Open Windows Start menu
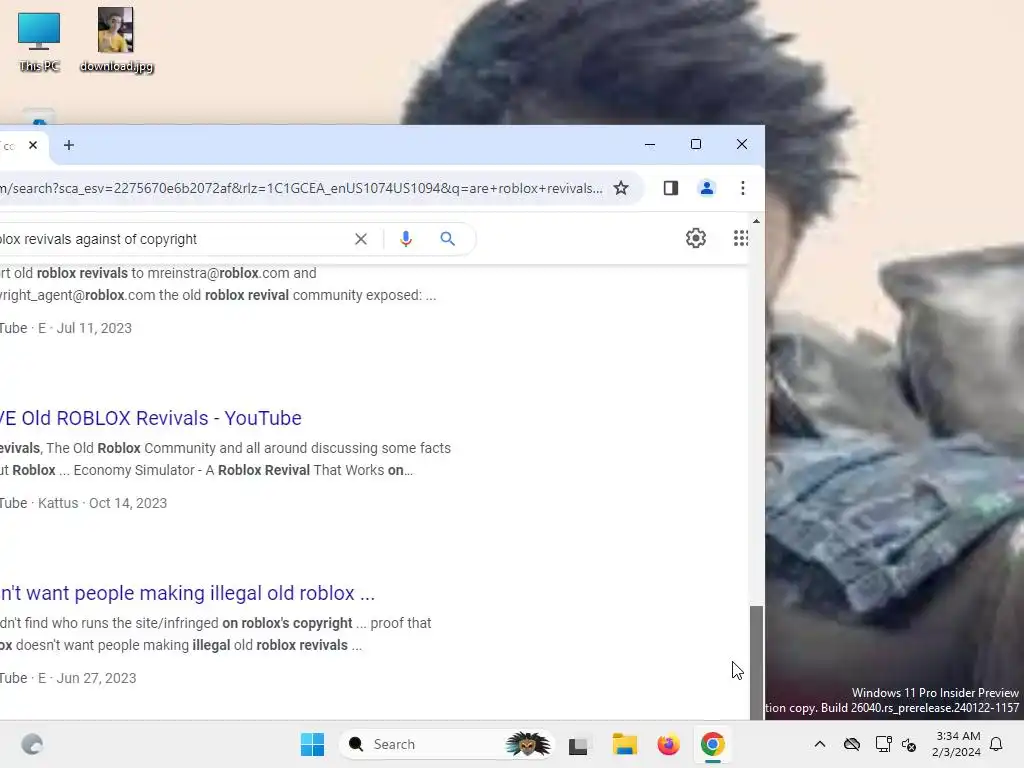1024x768 pixels. tap(312, 744)
